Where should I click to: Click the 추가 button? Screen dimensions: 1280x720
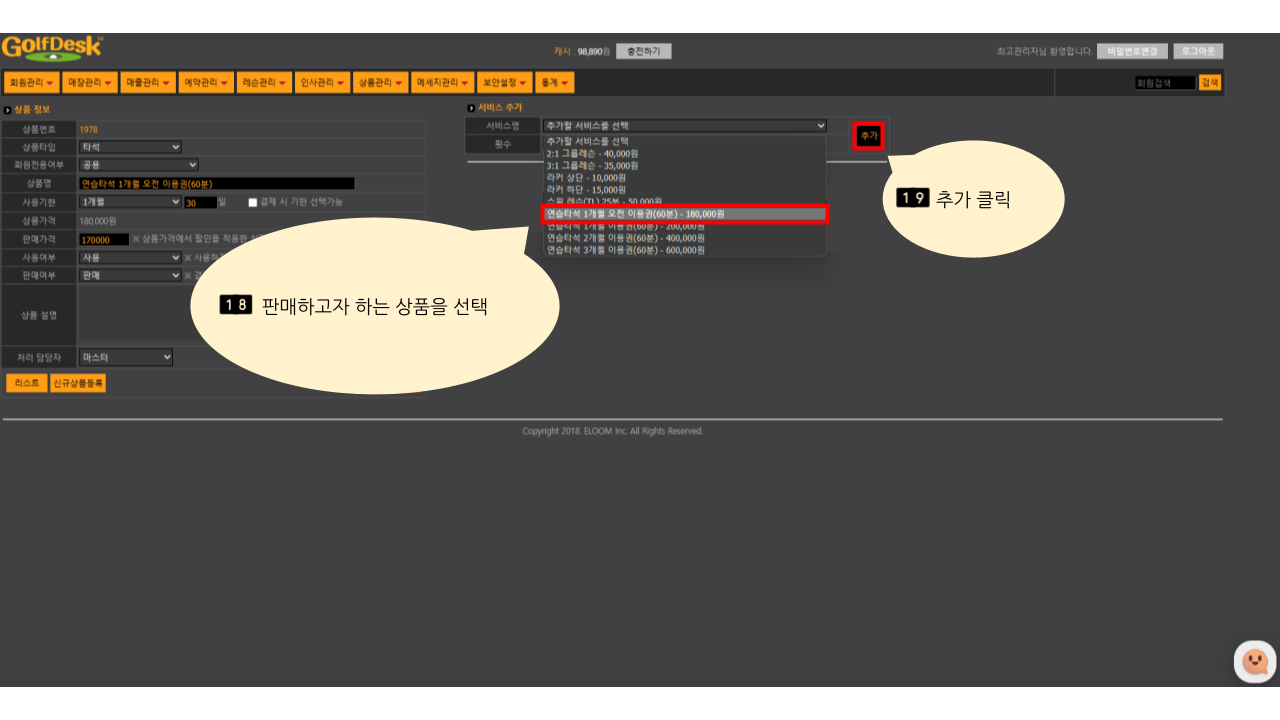(x=868, y=135)
